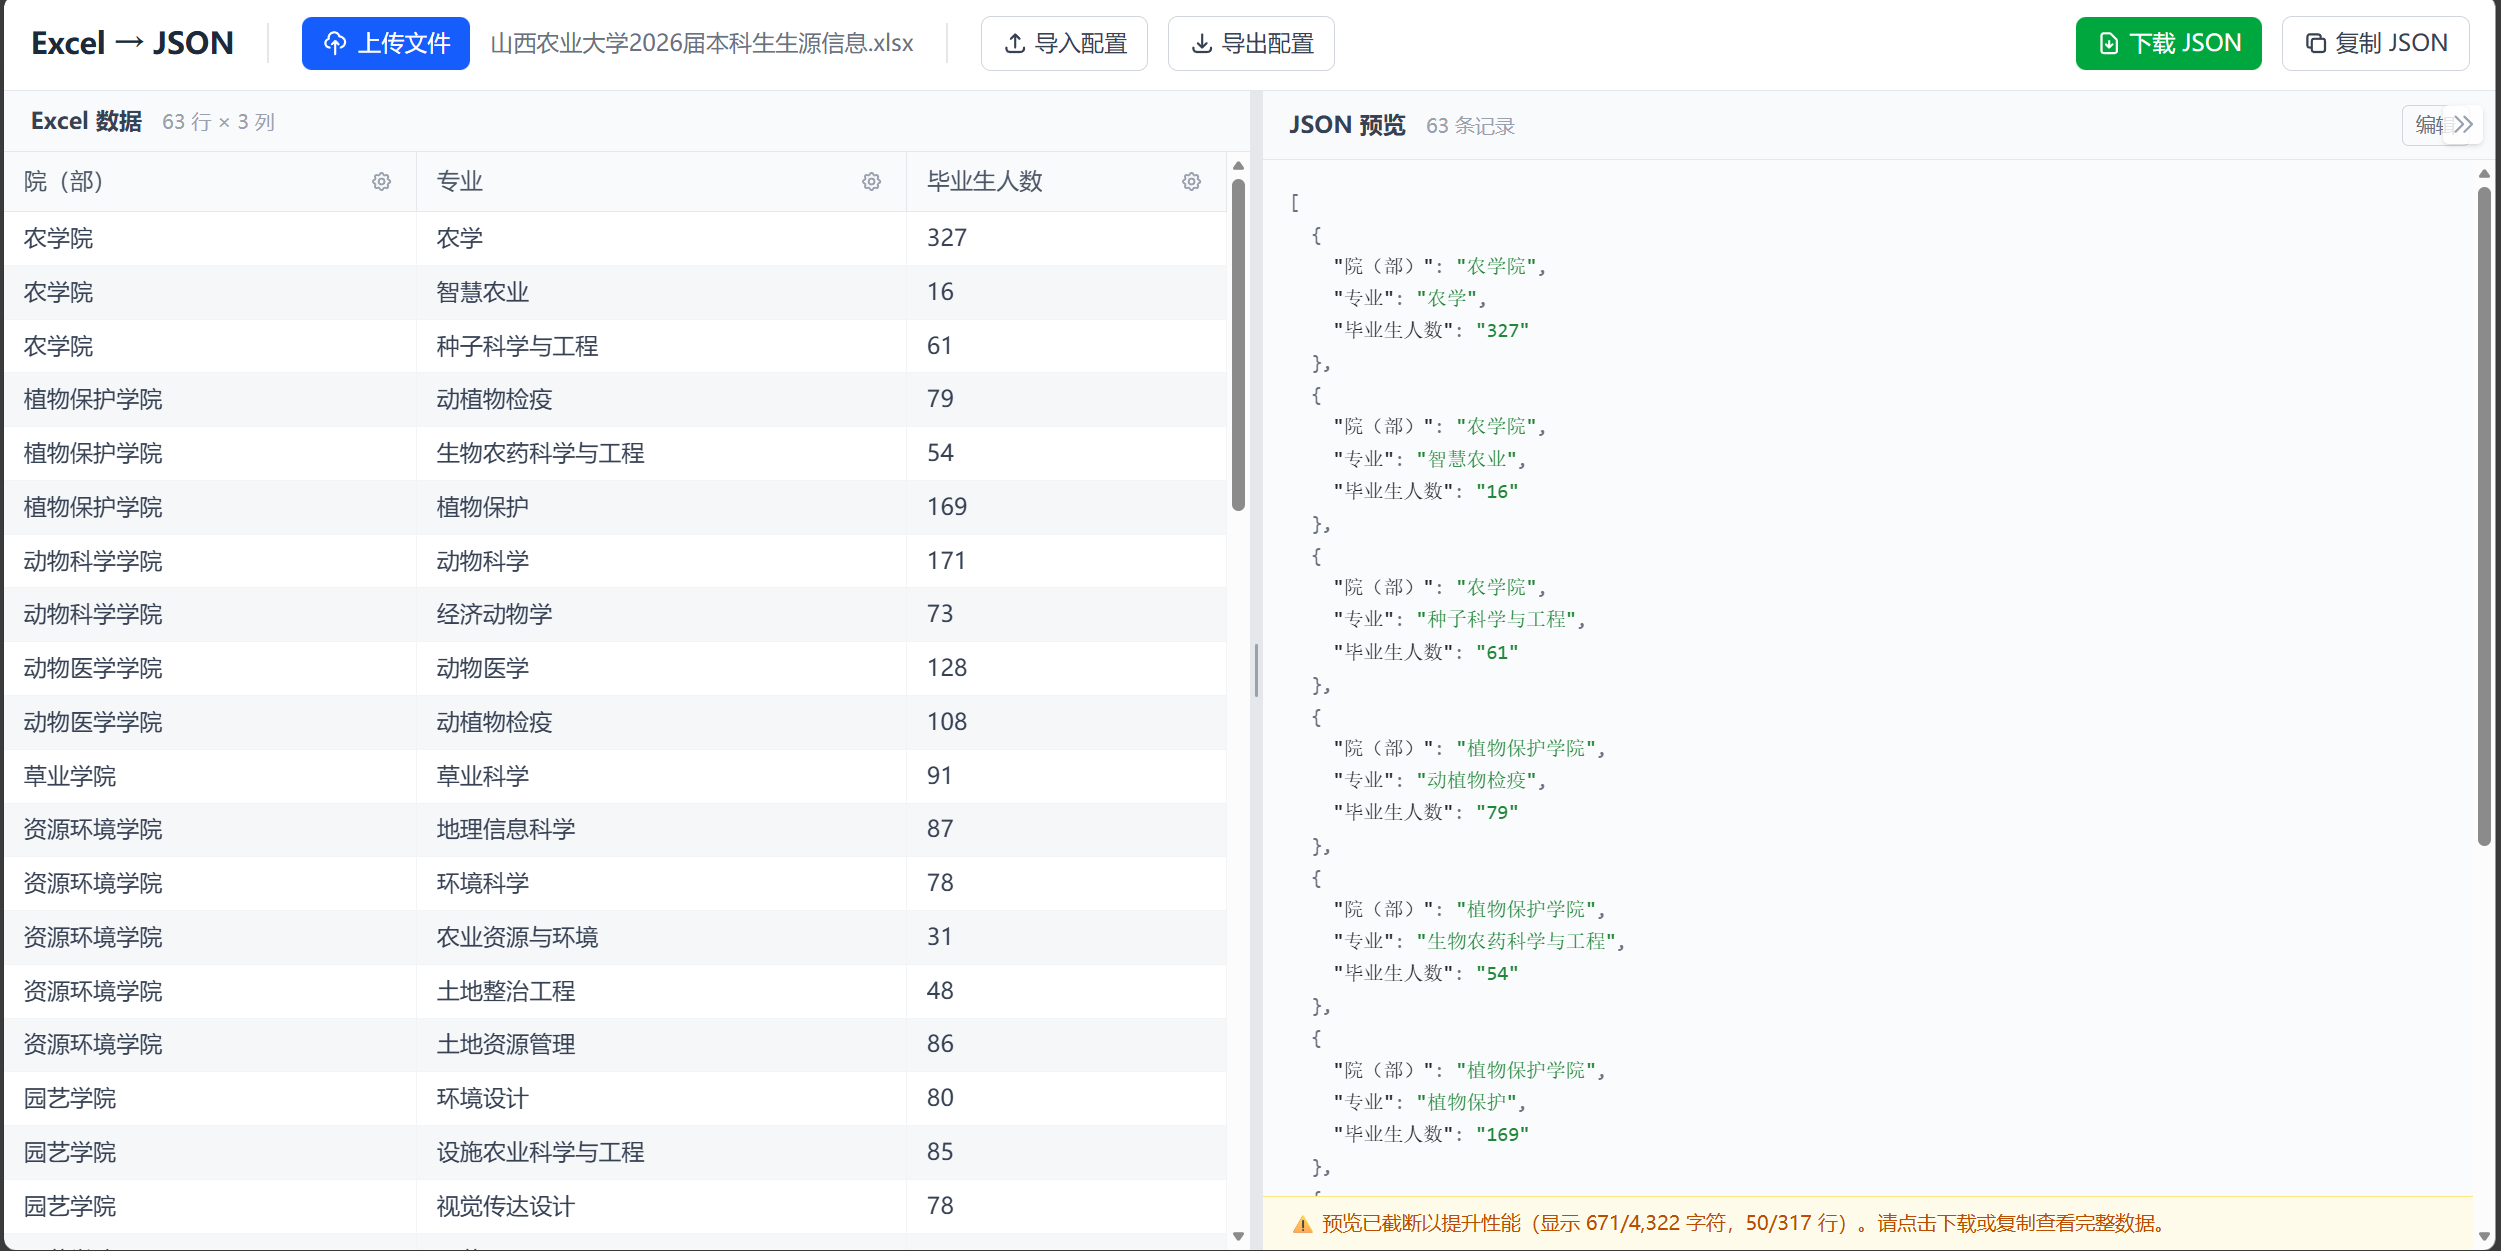Click JSON value "种子科学与工程" in preview
This screenshot has height=1251, width=2501.
1496,619
